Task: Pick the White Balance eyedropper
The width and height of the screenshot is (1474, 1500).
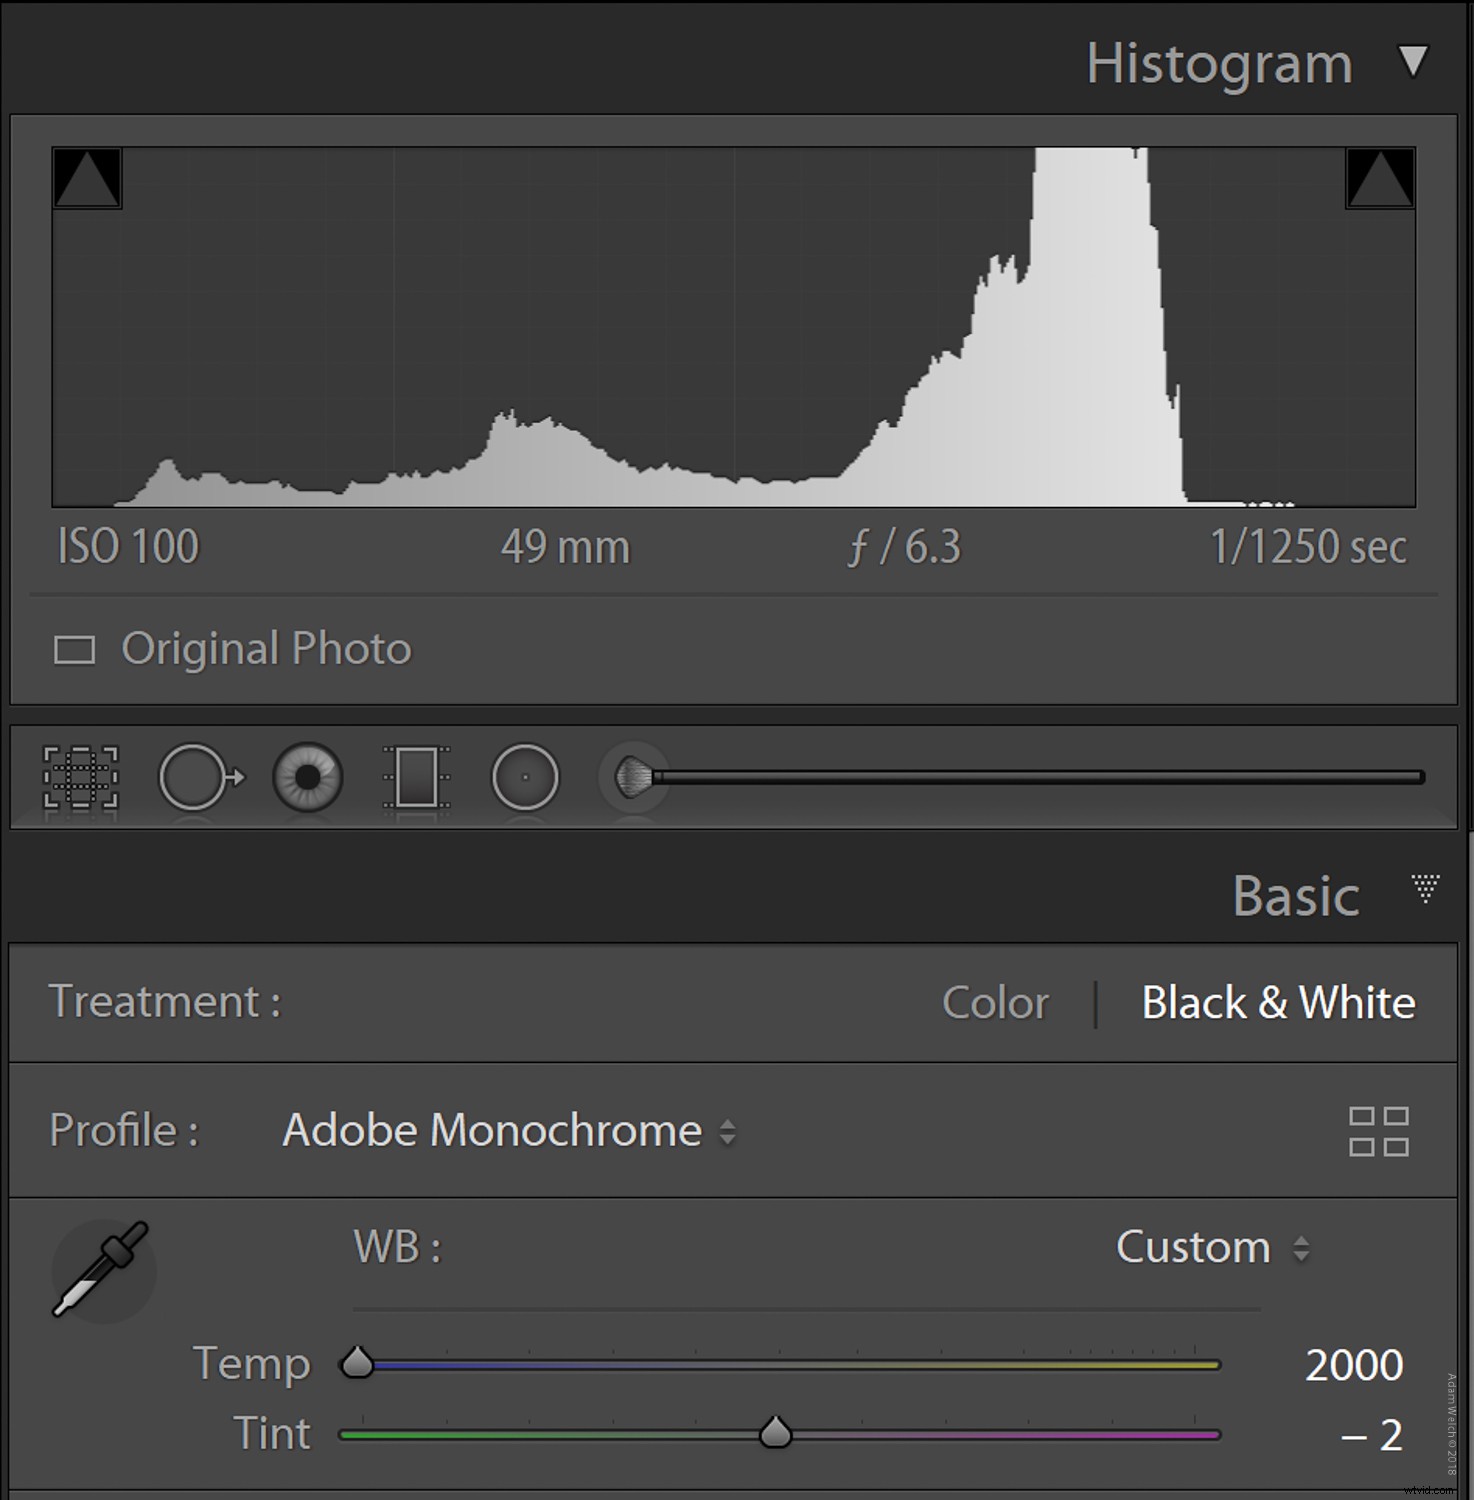Action: click(103, 1268)
